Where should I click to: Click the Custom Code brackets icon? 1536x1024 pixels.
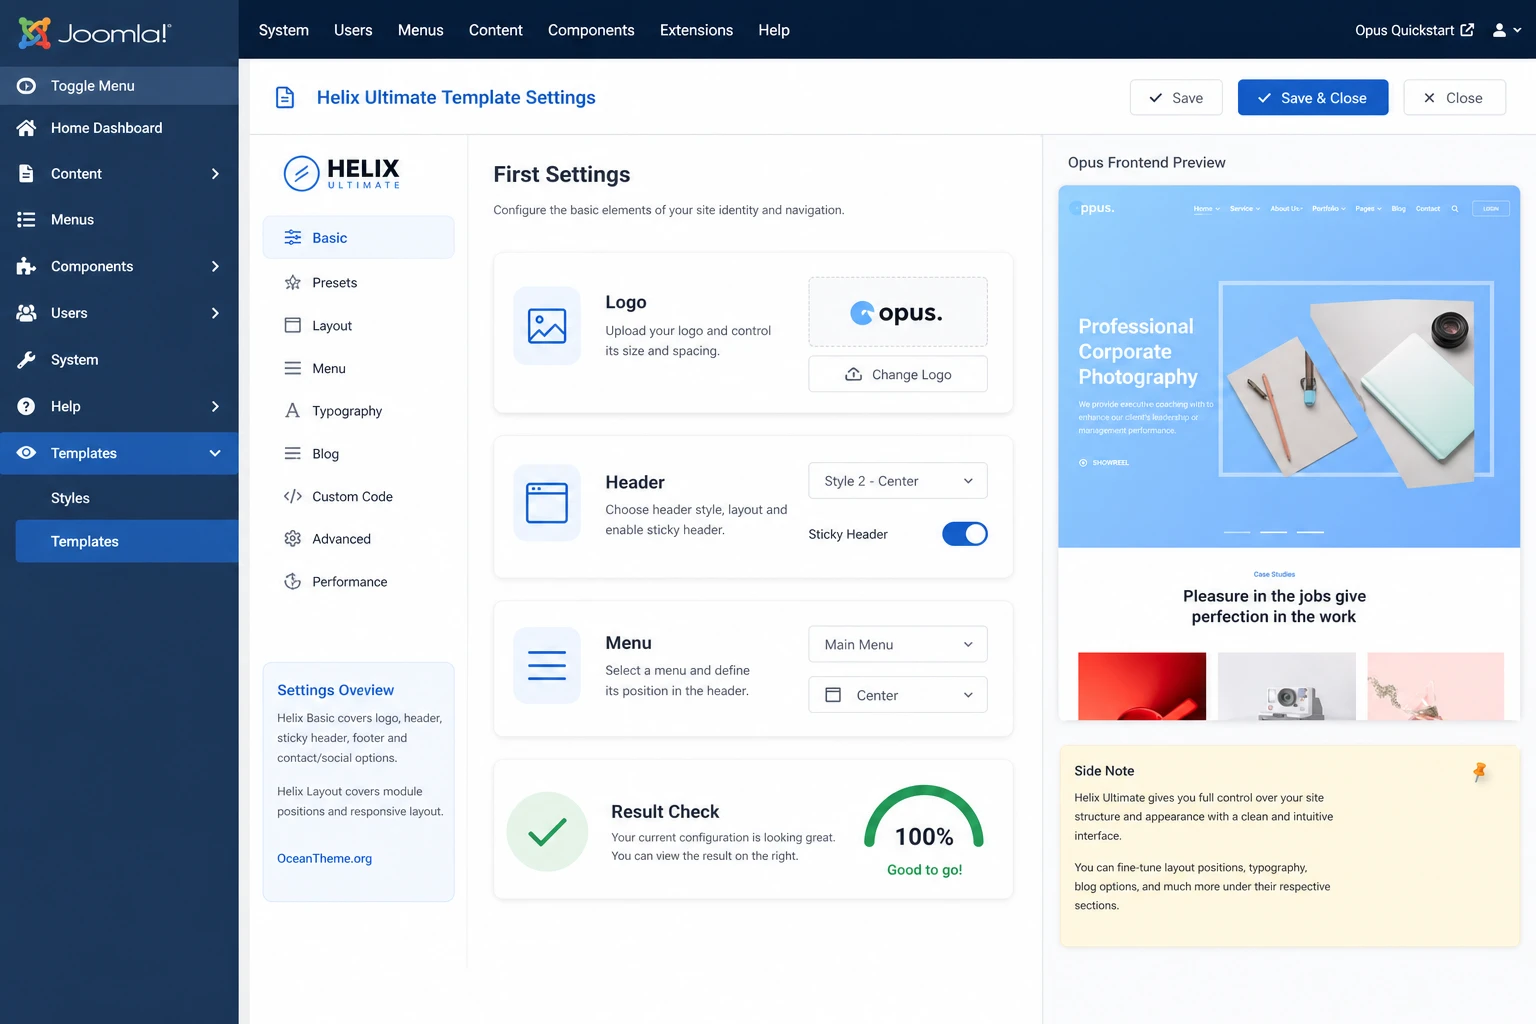293,497
